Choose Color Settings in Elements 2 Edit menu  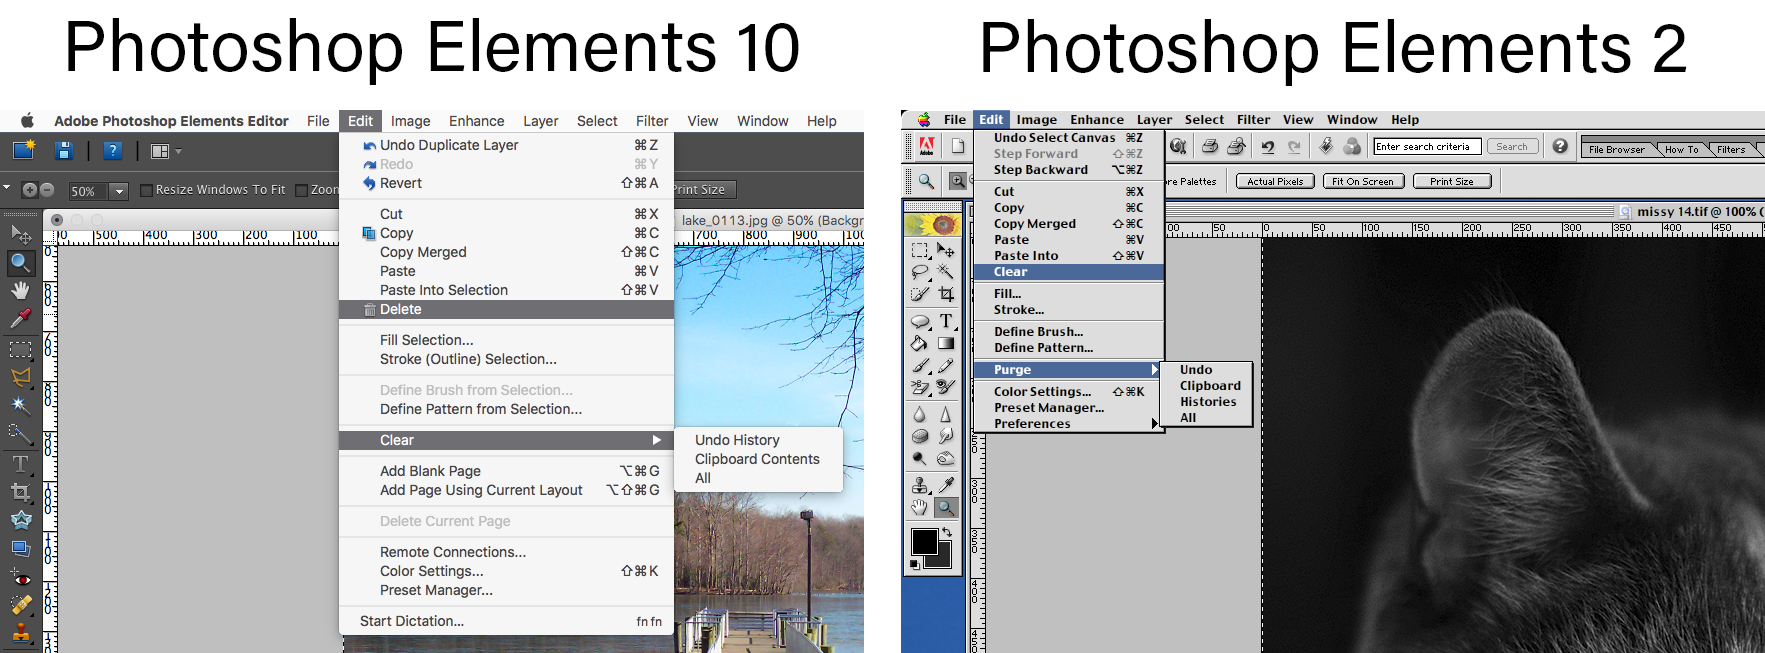click(x=1068, y=392)
